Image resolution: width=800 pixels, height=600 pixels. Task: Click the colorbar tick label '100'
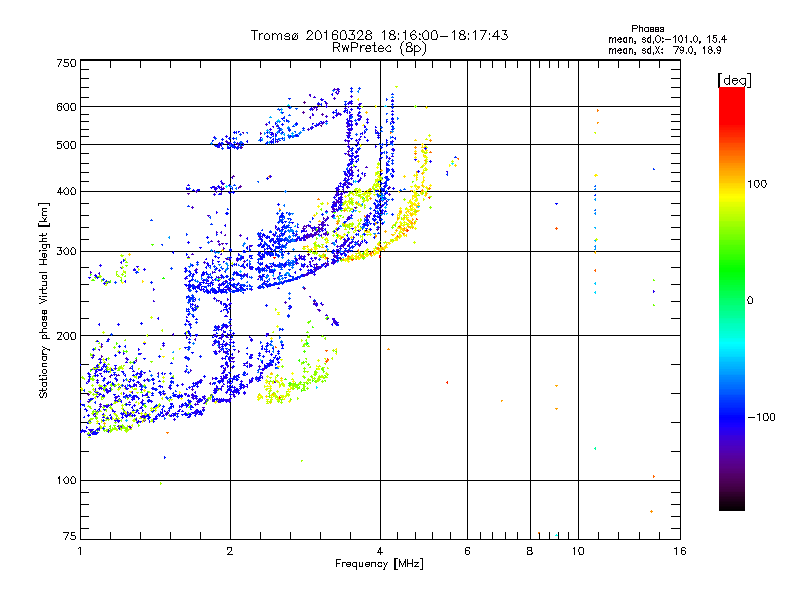757,184
